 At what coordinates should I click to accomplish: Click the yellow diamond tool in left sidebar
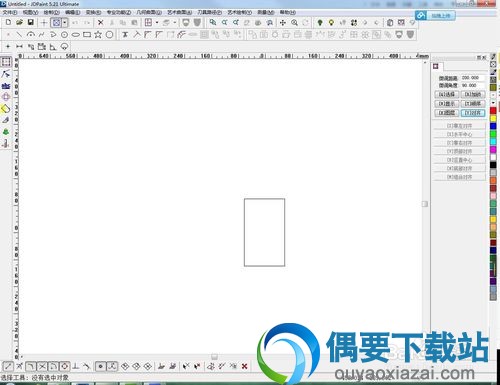point(6,109)
